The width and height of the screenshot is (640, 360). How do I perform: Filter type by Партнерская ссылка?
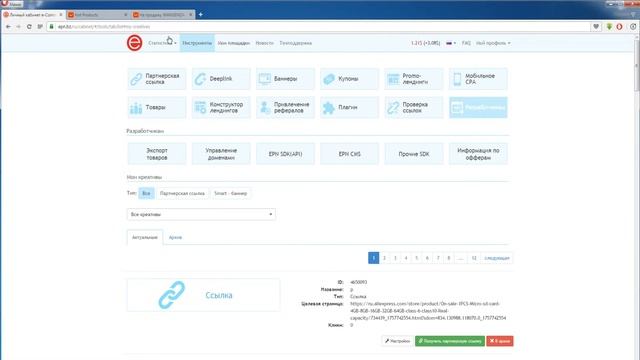click(182, 193)
